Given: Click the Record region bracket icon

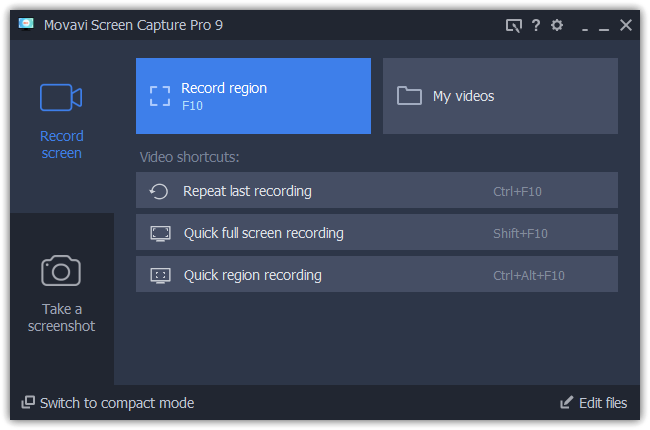Looking at the screenshot, I should (x=160, y=96).
